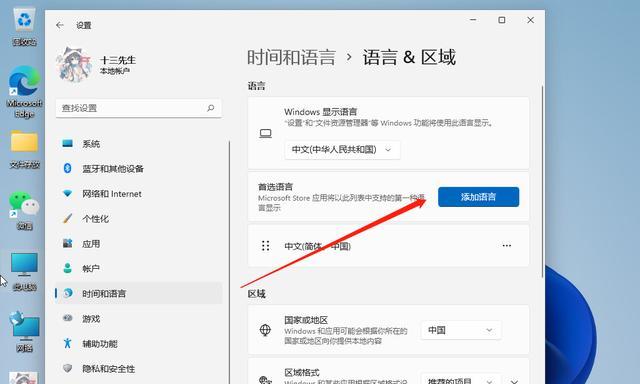Click the 添加语言 button

click(478, 197)
